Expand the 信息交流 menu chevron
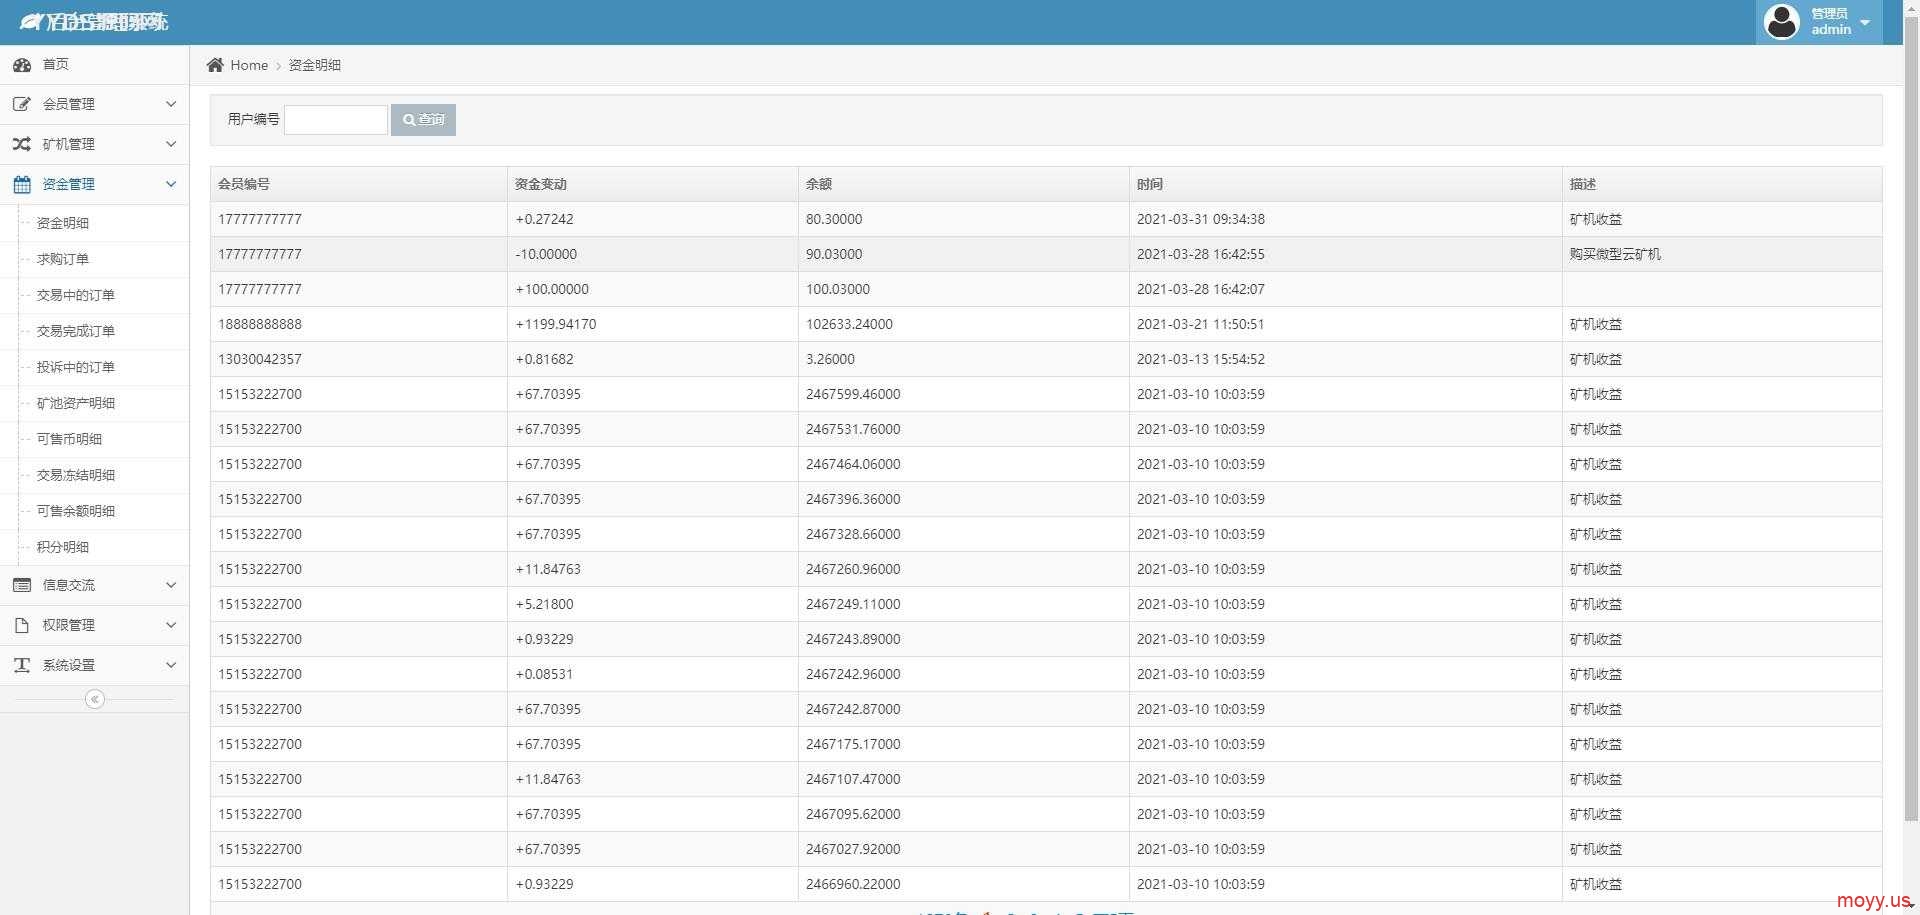Image resolution: width=1920 pixels, height=915 pixels. tap(171, 585)
